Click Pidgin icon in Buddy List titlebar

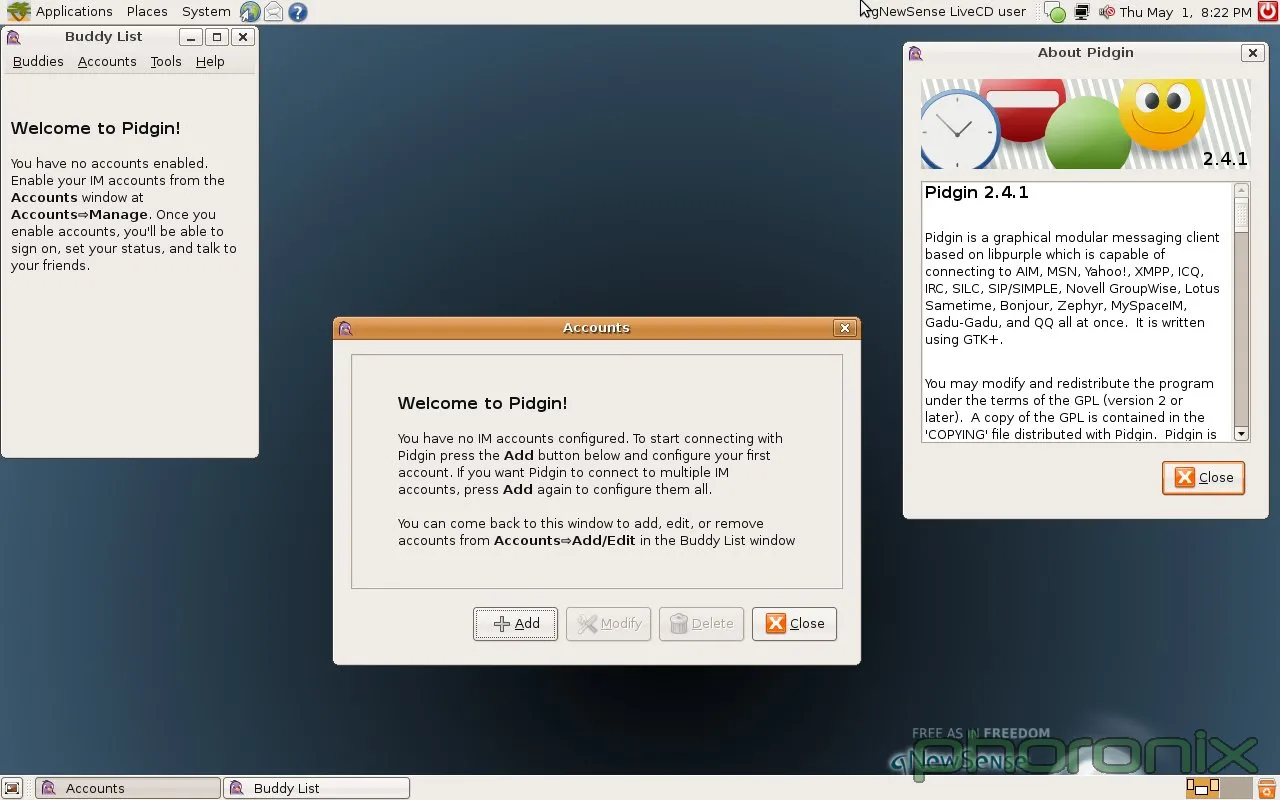[14, 37]
